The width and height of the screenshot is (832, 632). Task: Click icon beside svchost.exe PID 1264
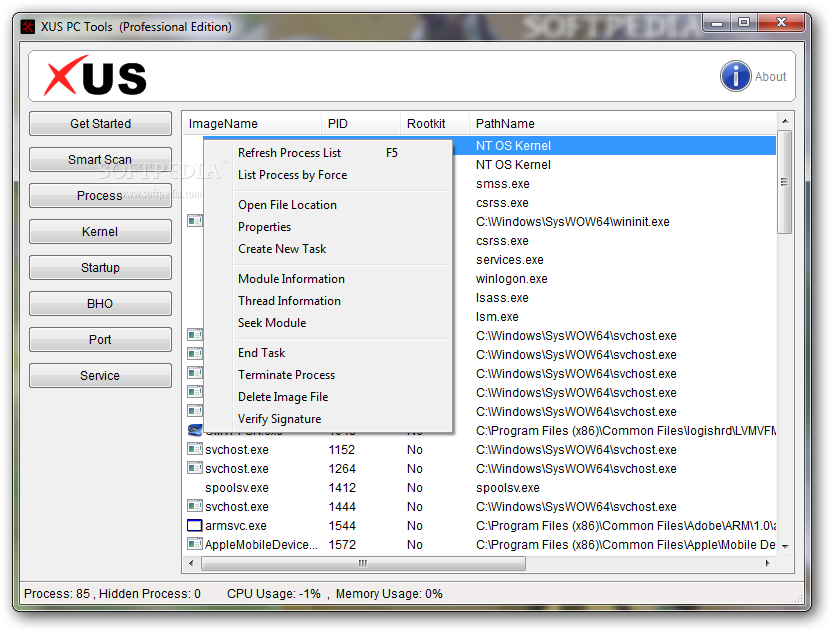click(195, 468)
